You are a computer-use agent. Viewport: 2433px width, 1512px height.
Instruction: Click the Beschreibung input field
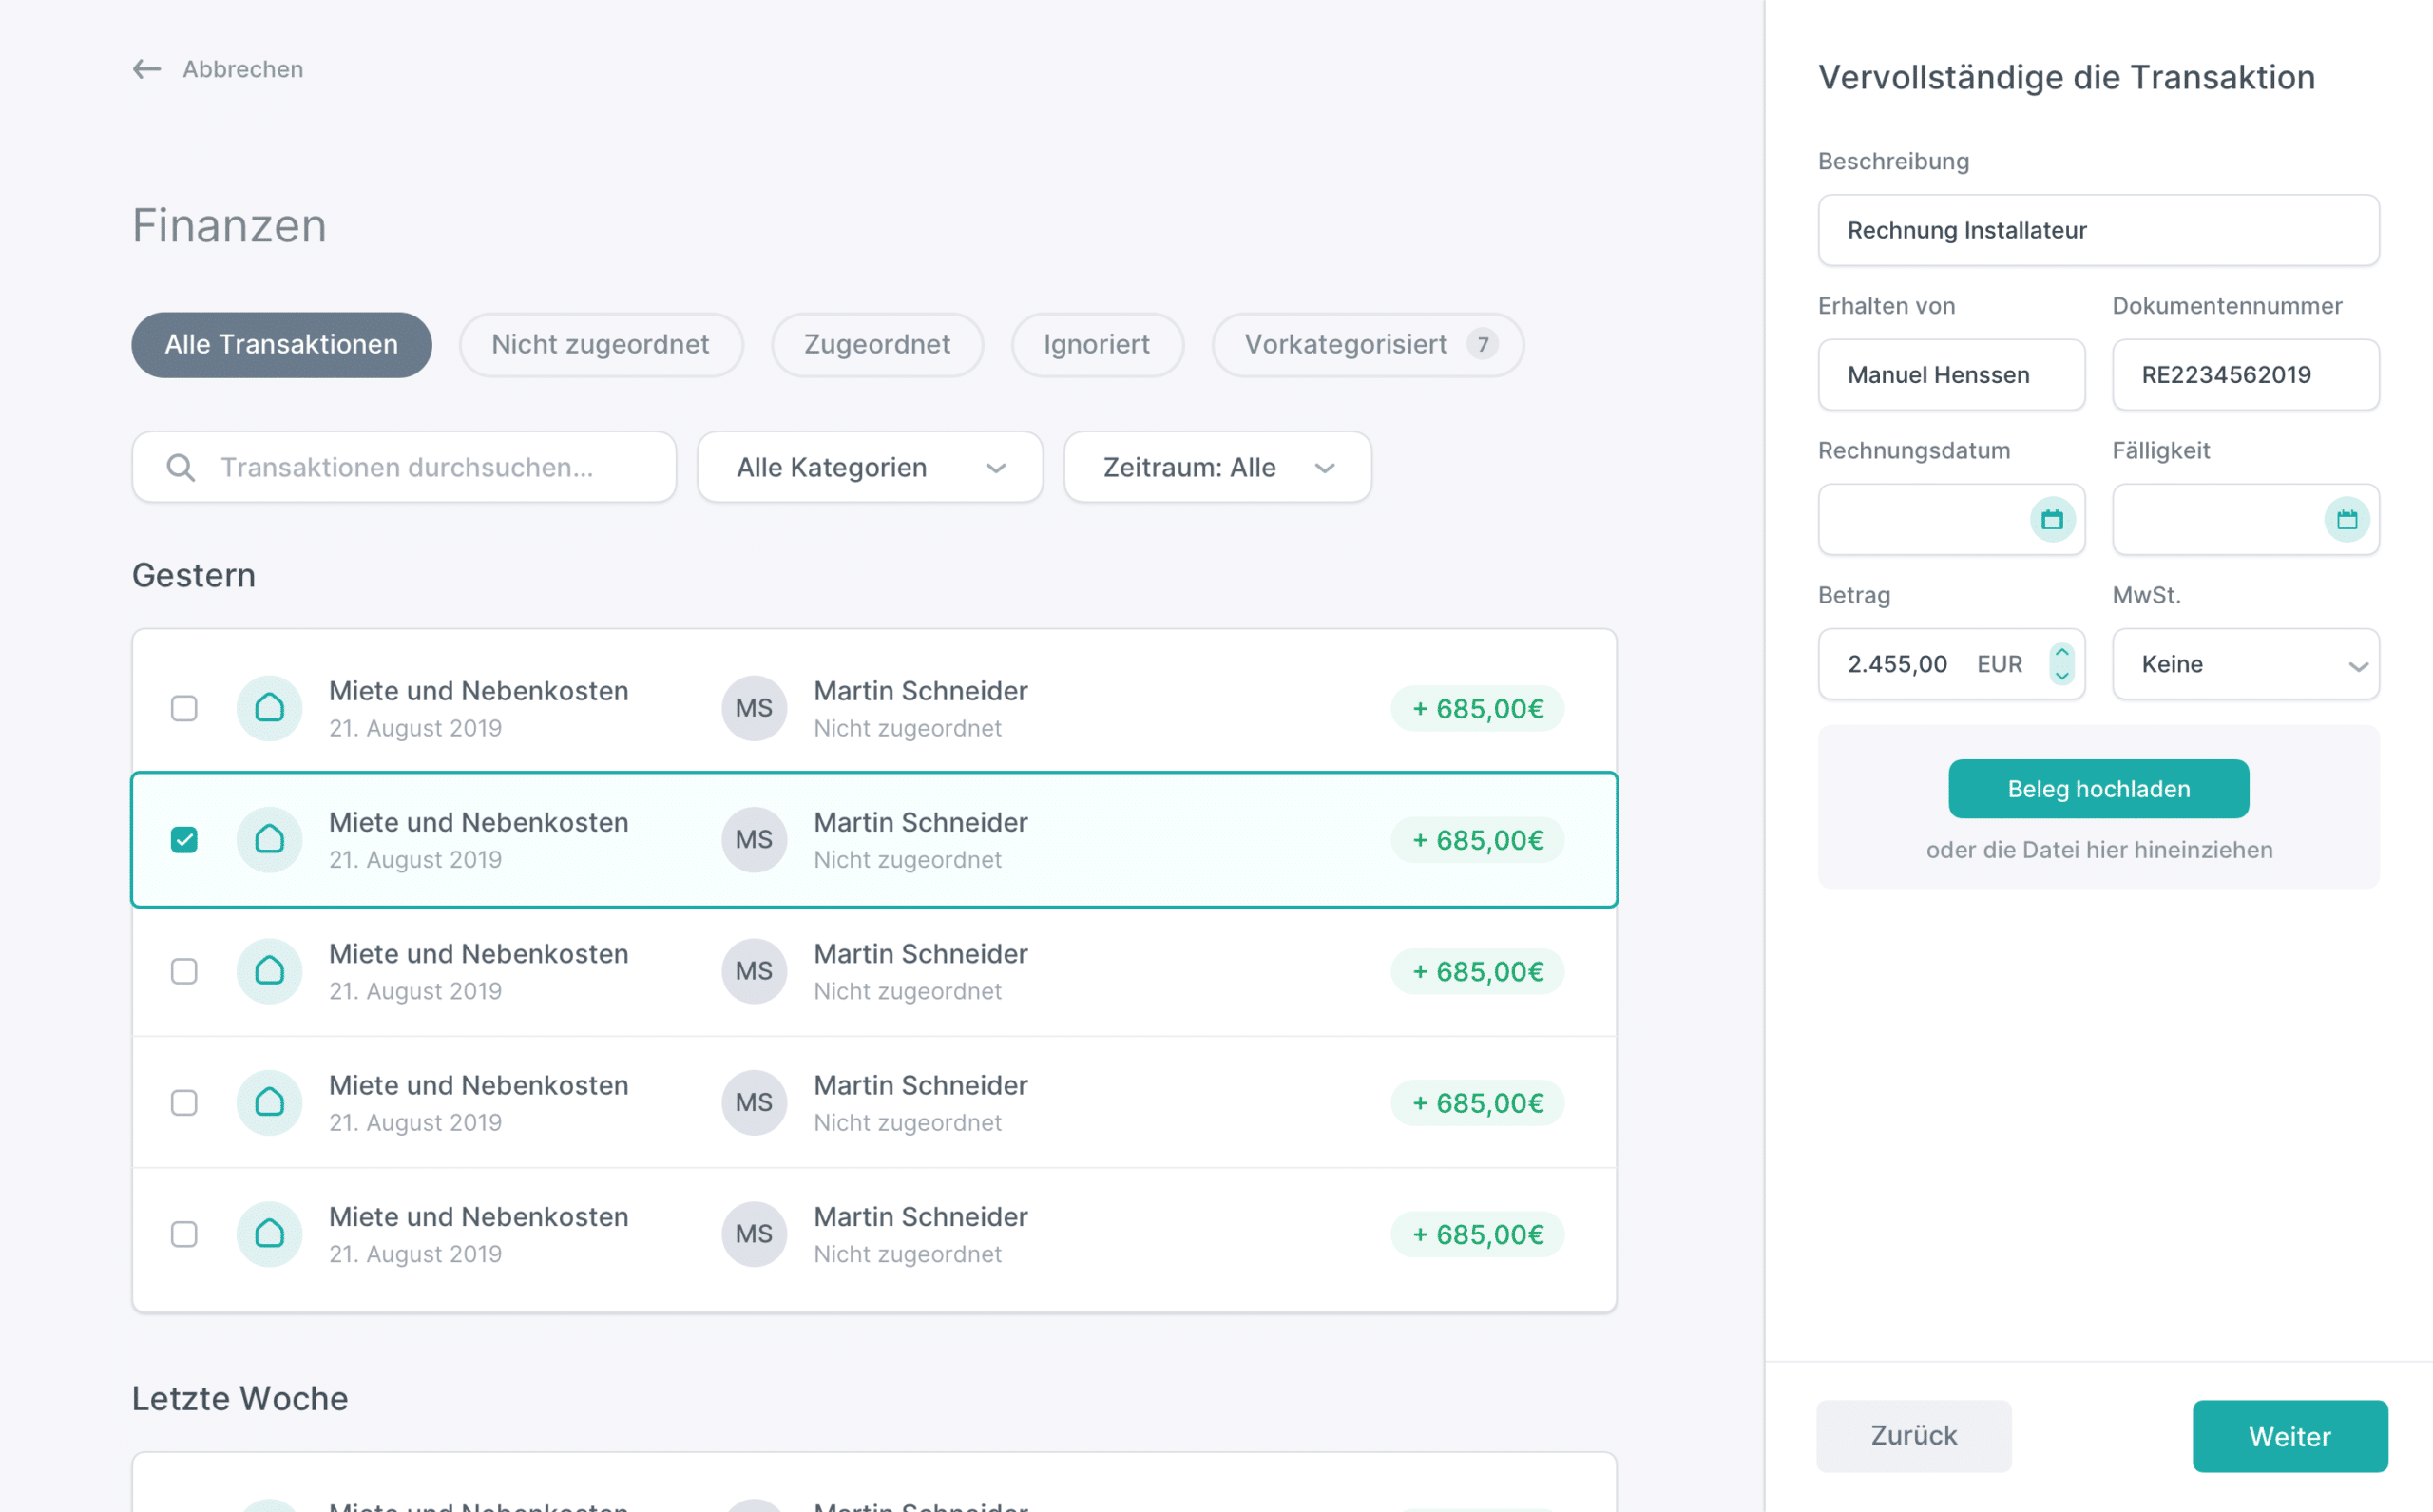pos(2098,230)
